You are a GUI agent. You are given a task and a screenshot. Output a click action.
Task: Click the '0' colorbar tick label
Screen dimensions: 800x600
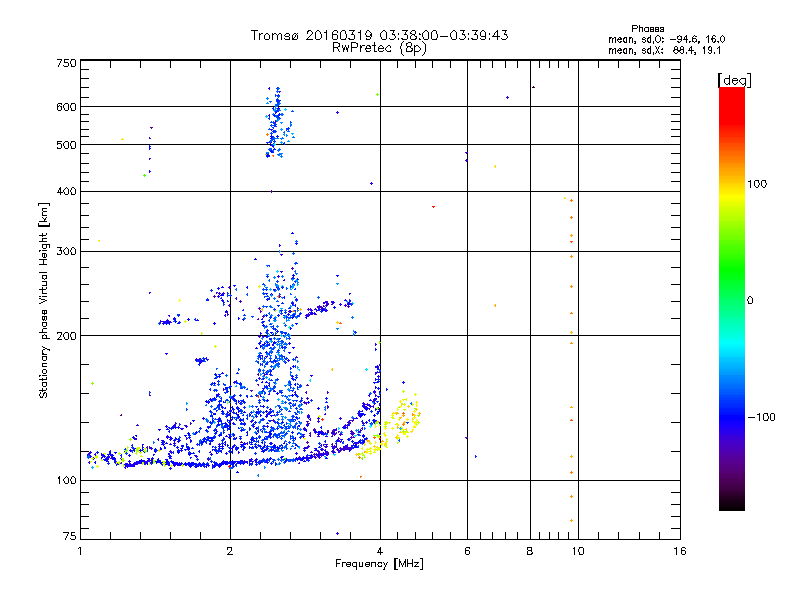[750, 301]
